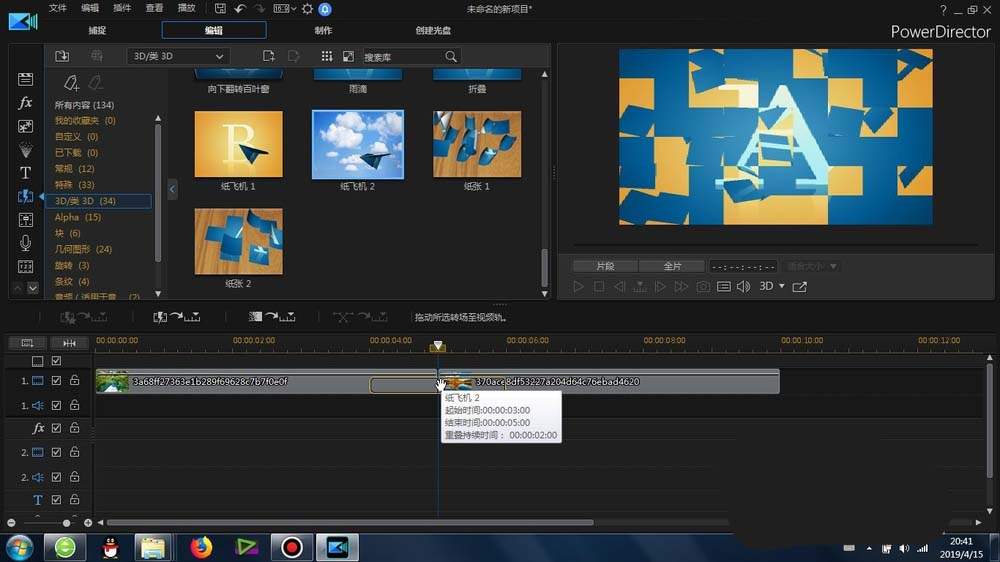Viewport: 1000px width, 562px height.
Task: Click the 全片 movie mode button
Action: pyautogui.click(x=672, y=266)
